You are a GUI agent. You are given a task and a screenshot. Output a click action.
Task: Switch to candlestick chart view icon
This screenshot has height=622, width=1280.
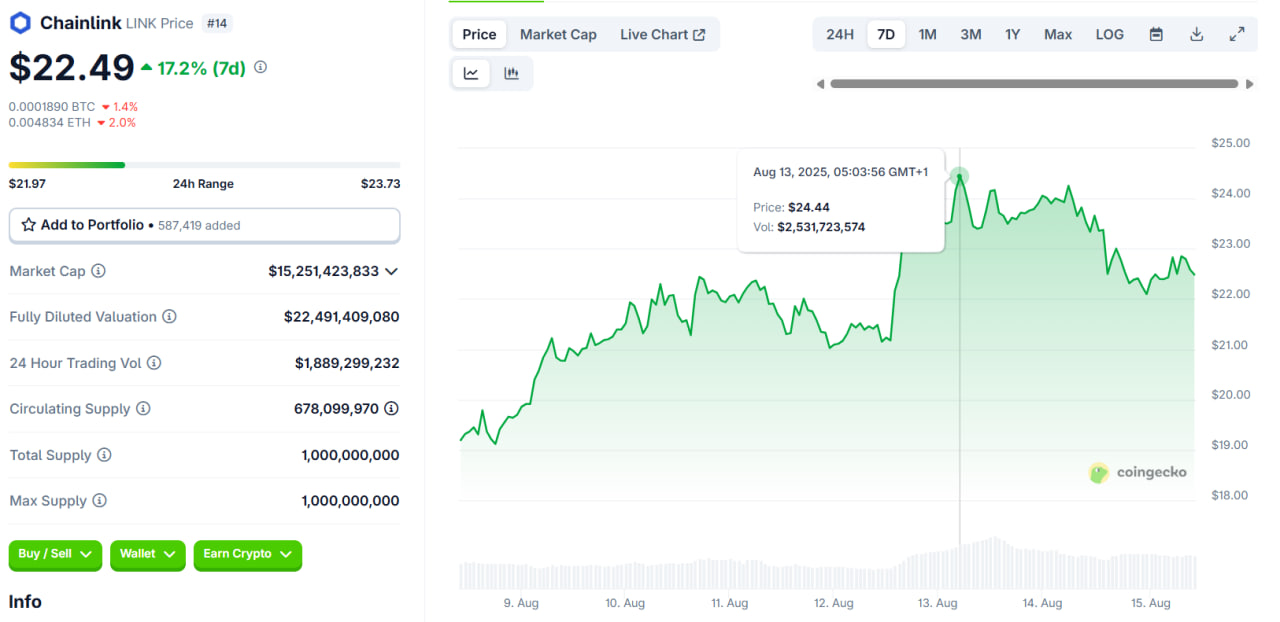511,73
